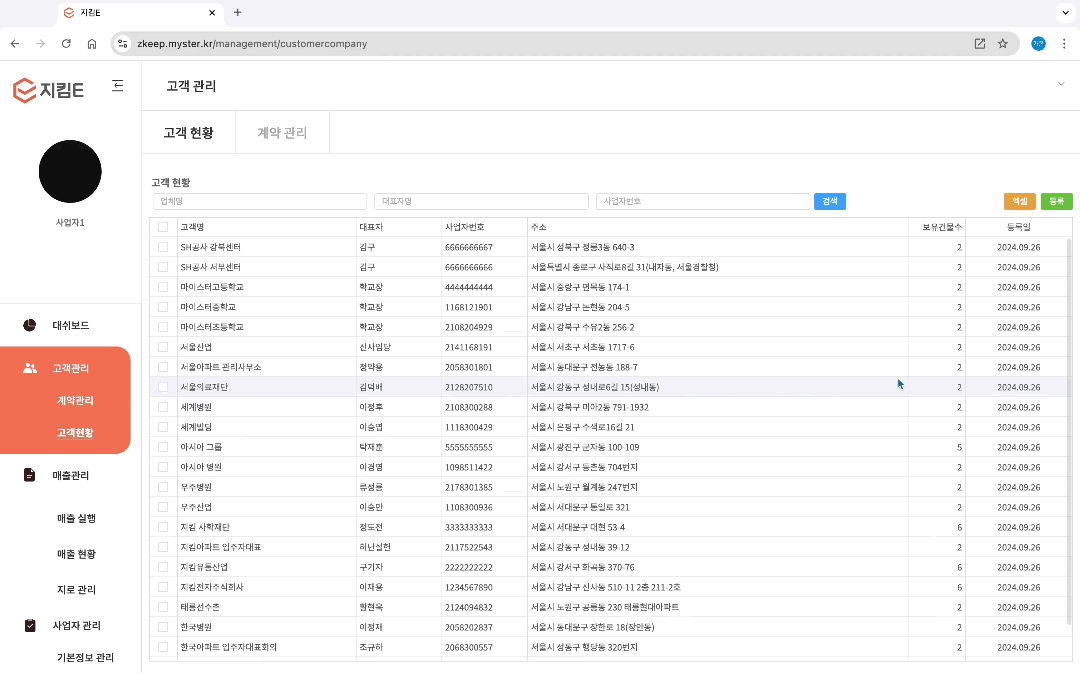Check the box for SH공사 강북센터 row
The image size is (1080, 673).
pyautogui.click(x=163, y=247)
